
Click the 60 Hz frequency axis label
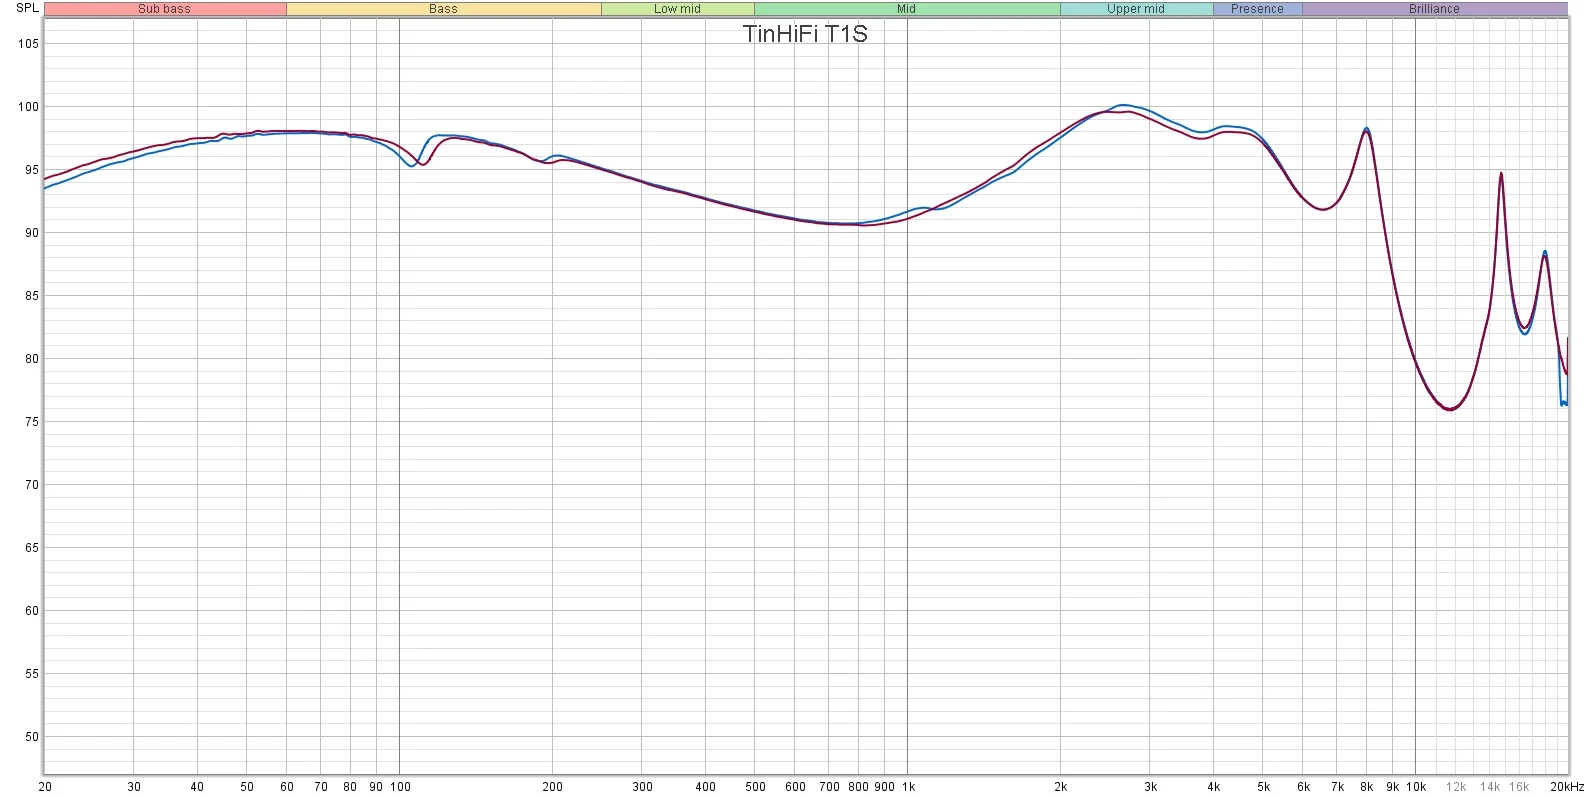click(287, 787)
